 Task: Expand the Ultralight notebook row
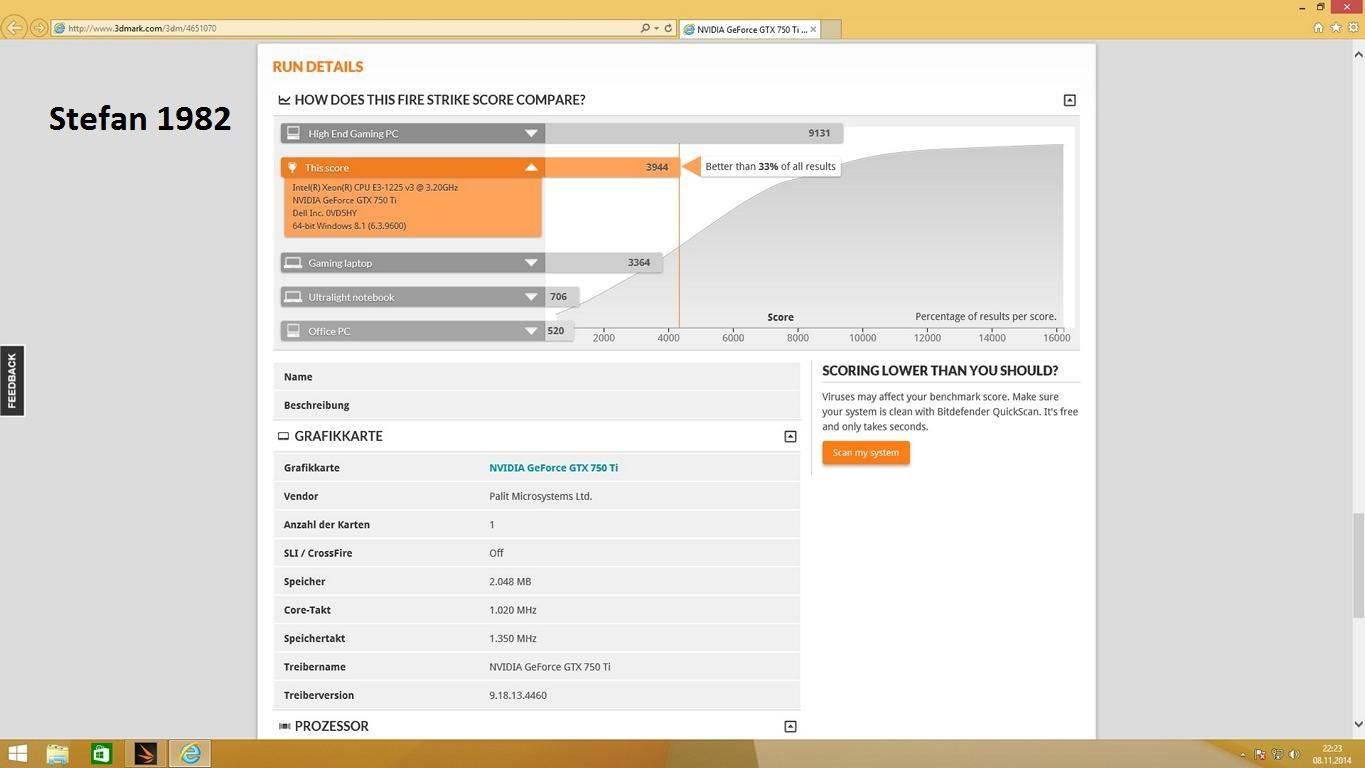(x=531, y=297)
